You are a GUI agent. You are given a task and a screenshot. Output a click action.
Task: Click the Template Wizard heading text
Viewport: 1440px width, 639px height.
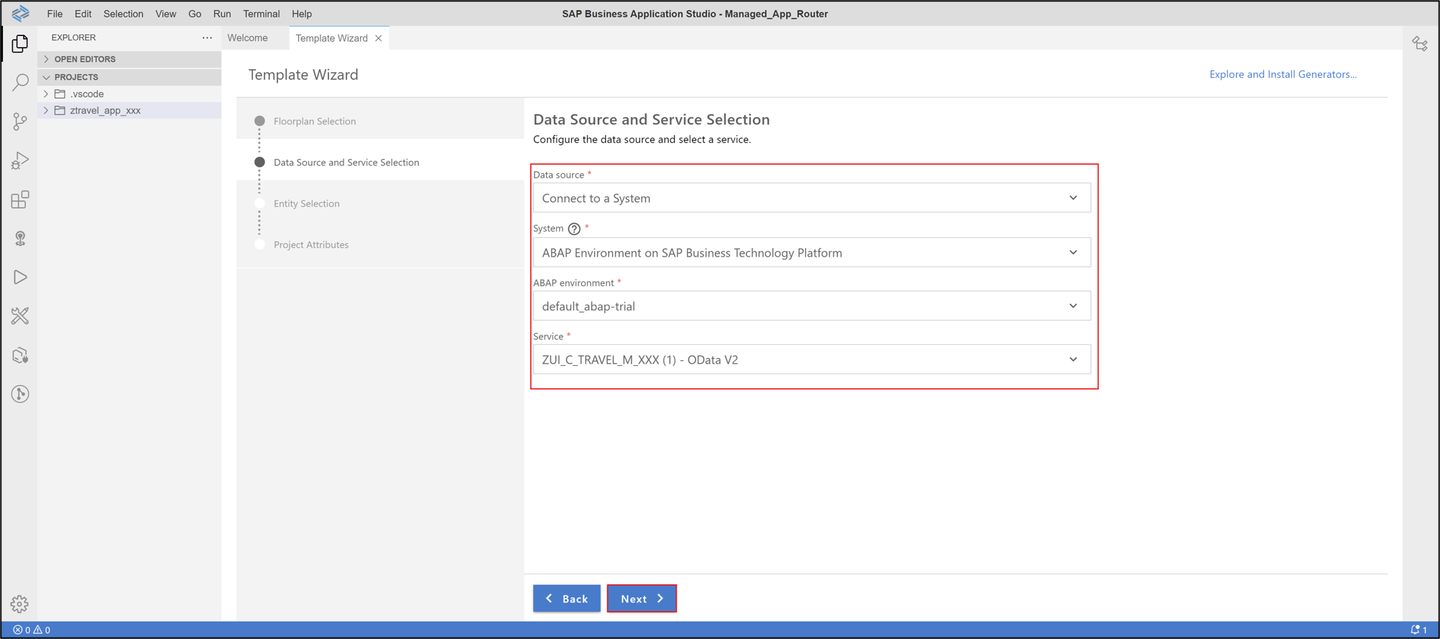tap(303, 74)
